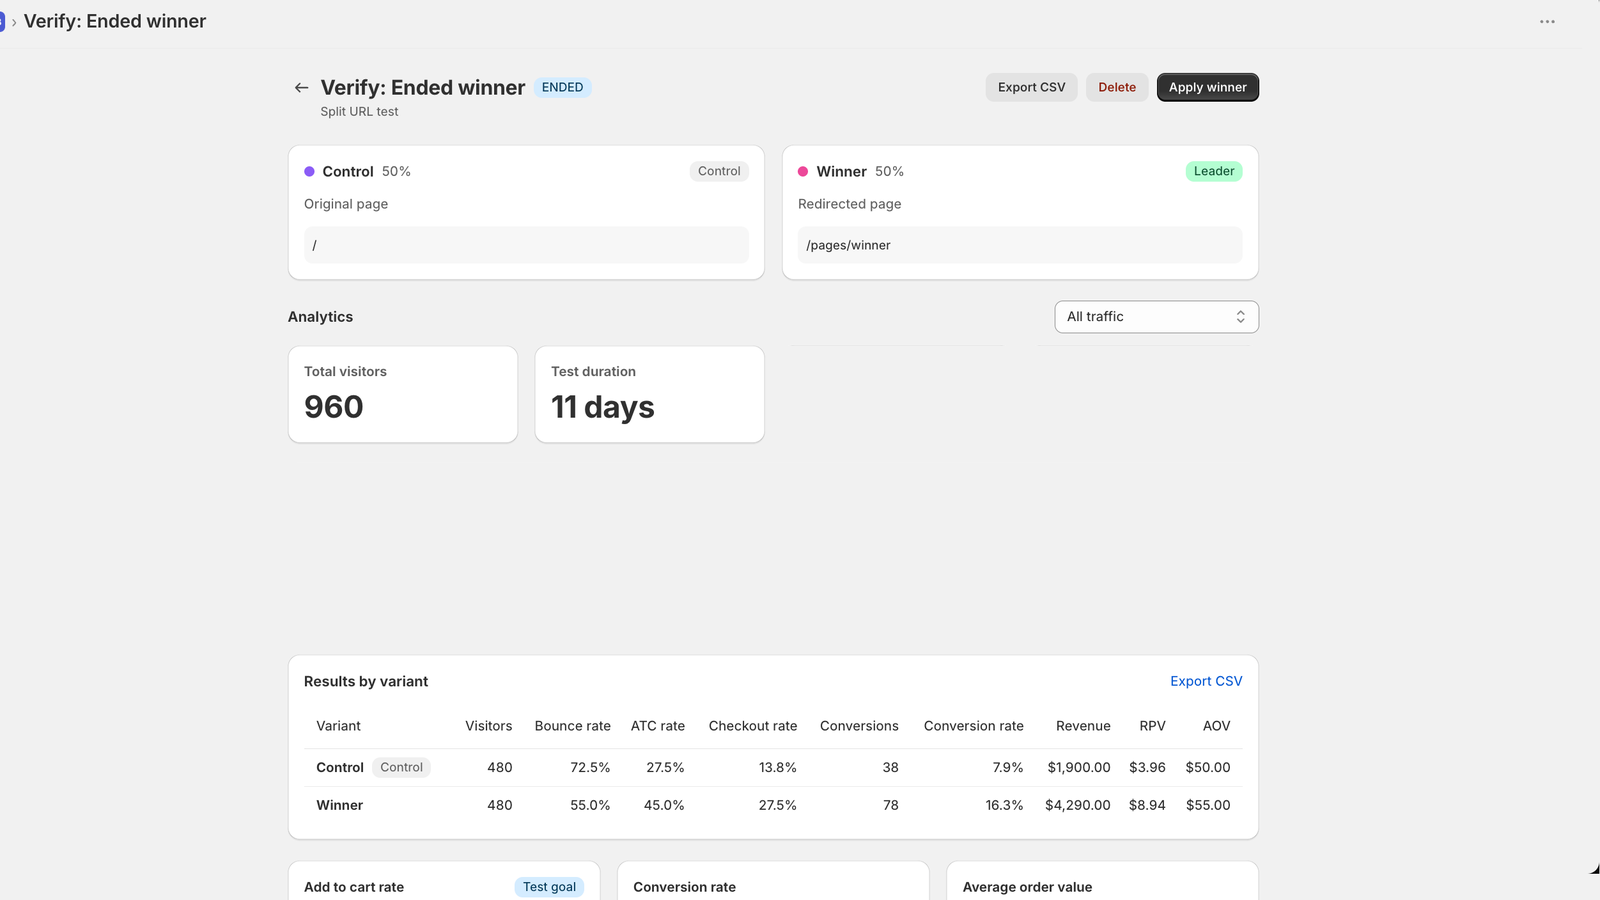Screen dimensions: 1600x900
Task: Click Apply winner button
Action: 1207,88
